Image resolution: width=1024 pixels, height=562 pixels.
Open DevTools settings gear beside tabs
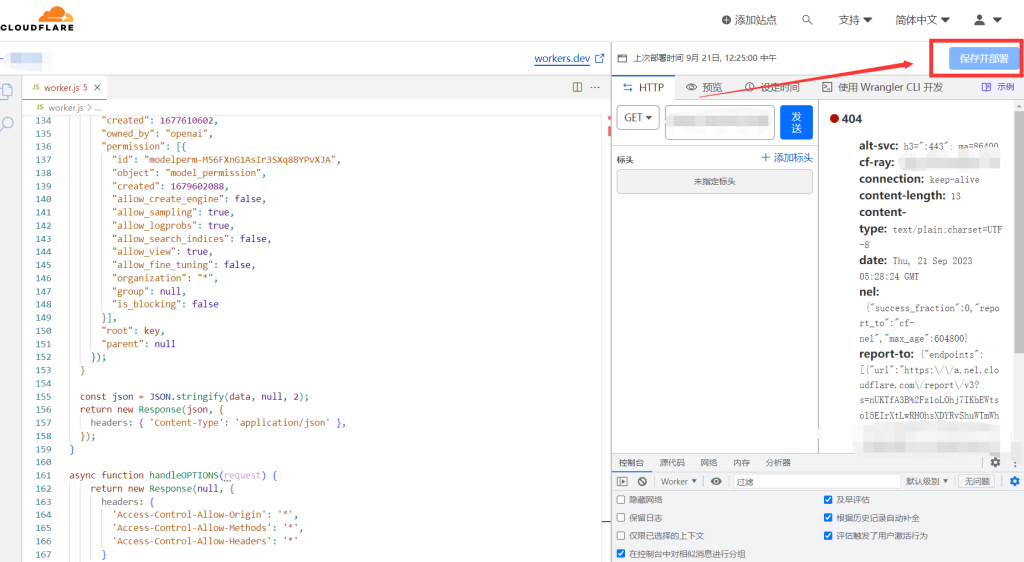[x=995, y=462]
